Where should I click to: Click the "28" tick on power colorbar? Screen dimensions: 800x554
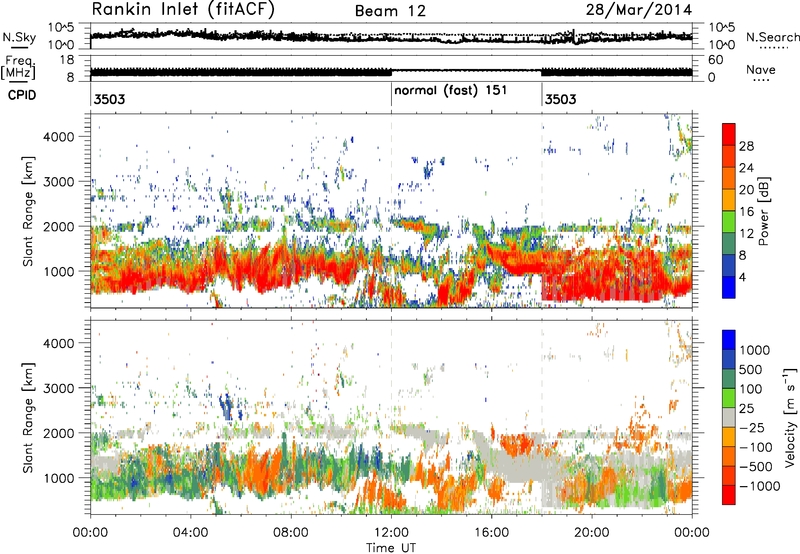746,146
